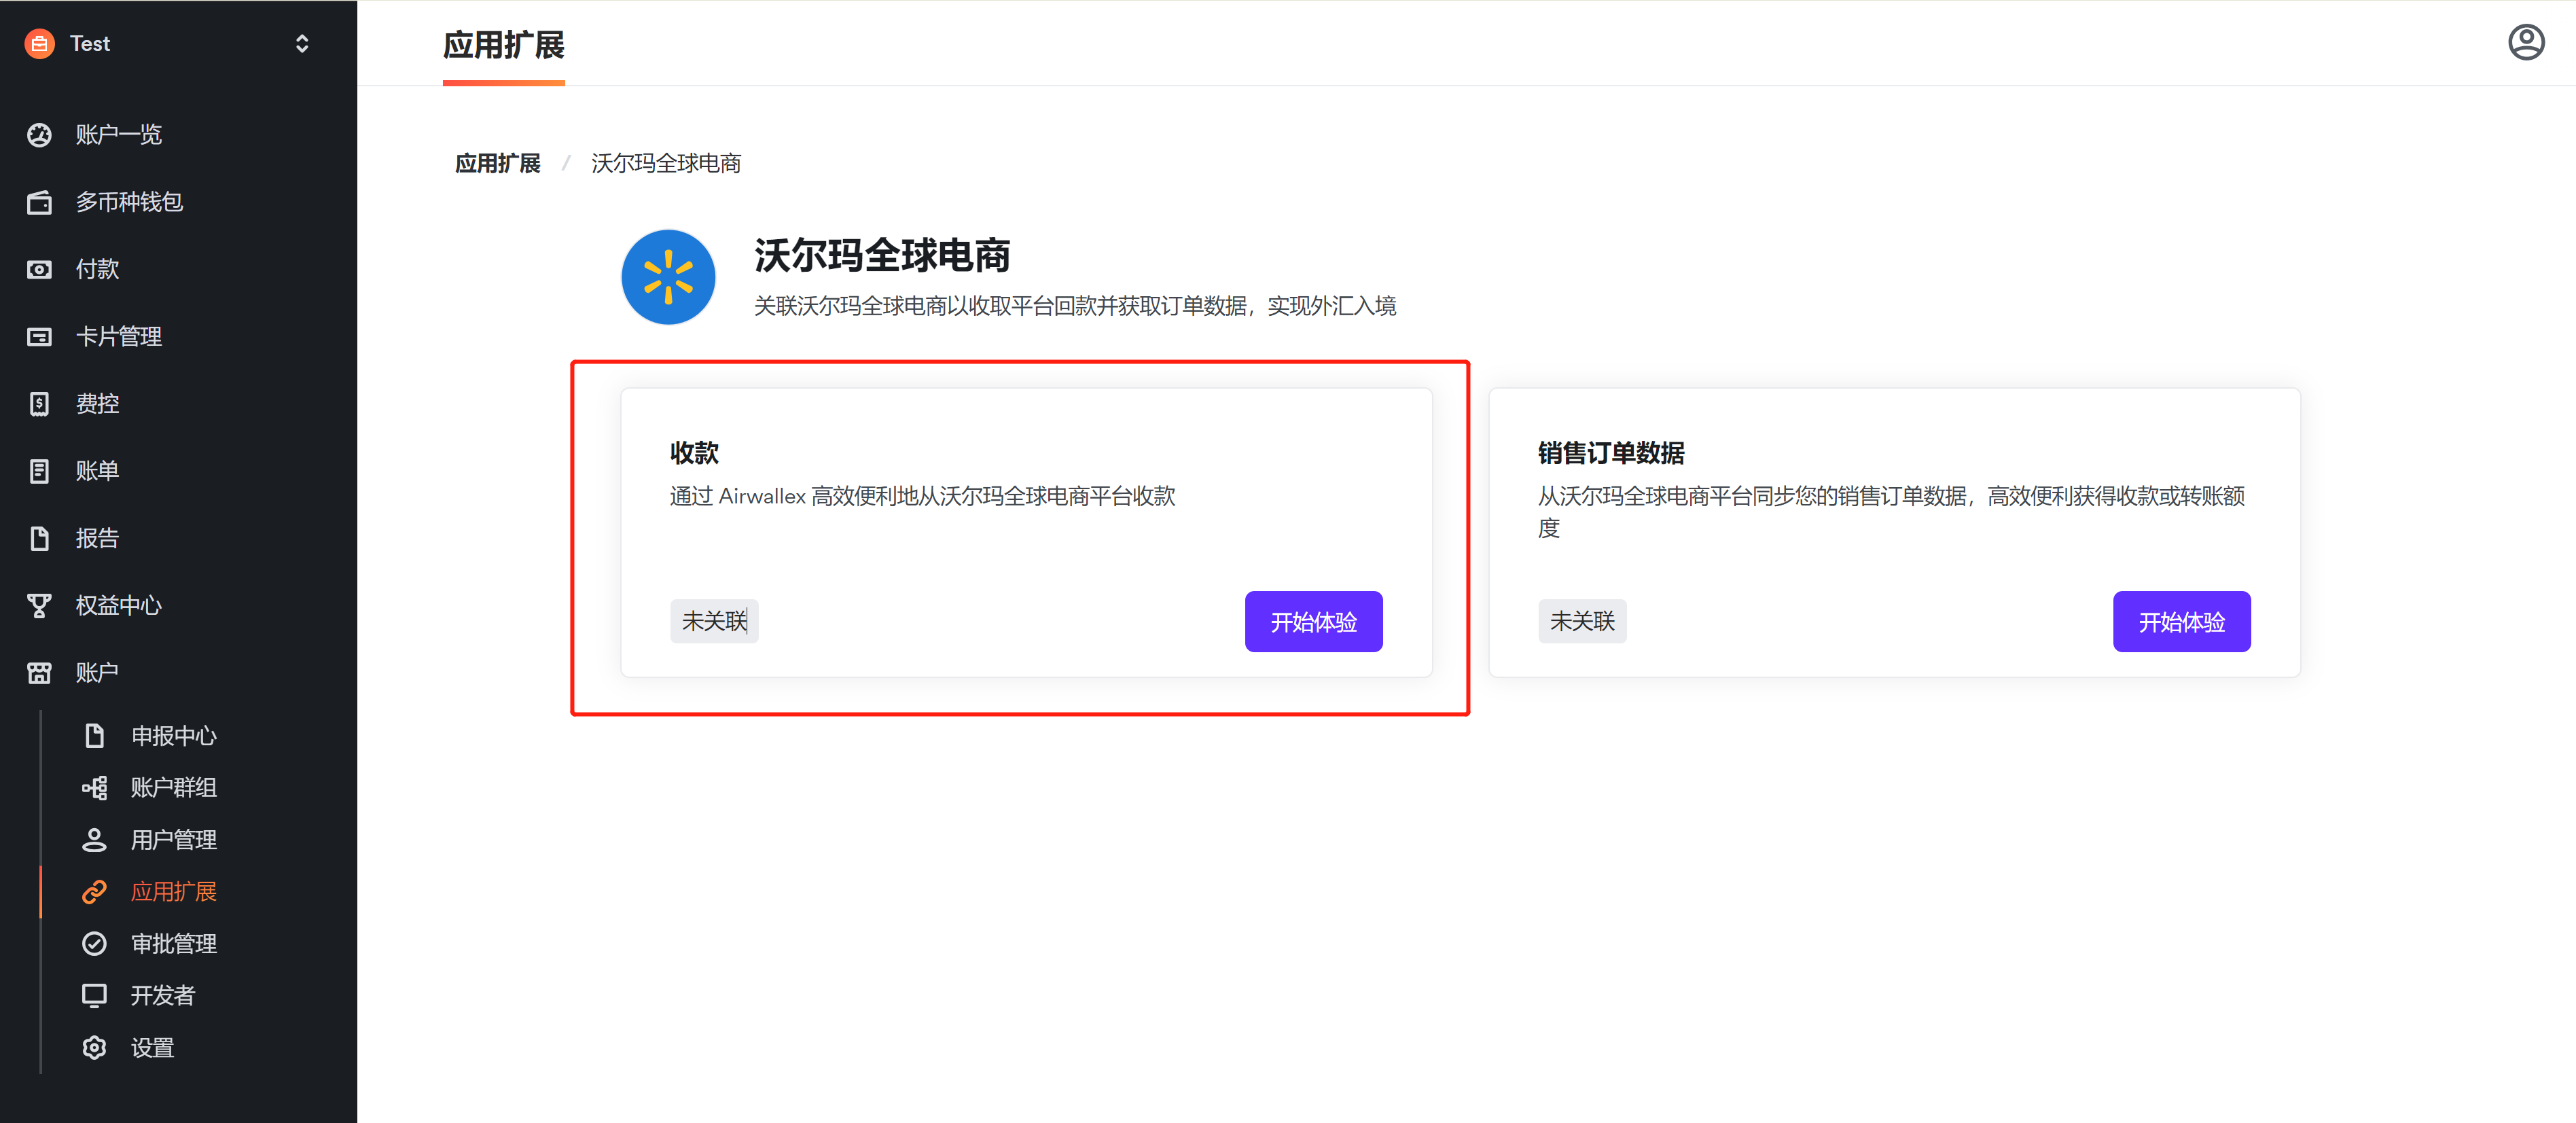Click the 账单 bill icon

39,471
